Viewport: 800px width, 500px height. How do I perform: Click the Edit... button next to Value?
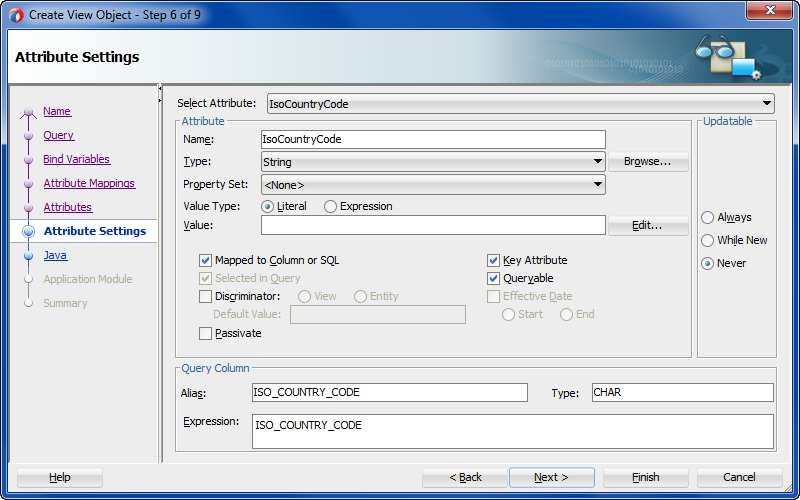click(648, 226)
